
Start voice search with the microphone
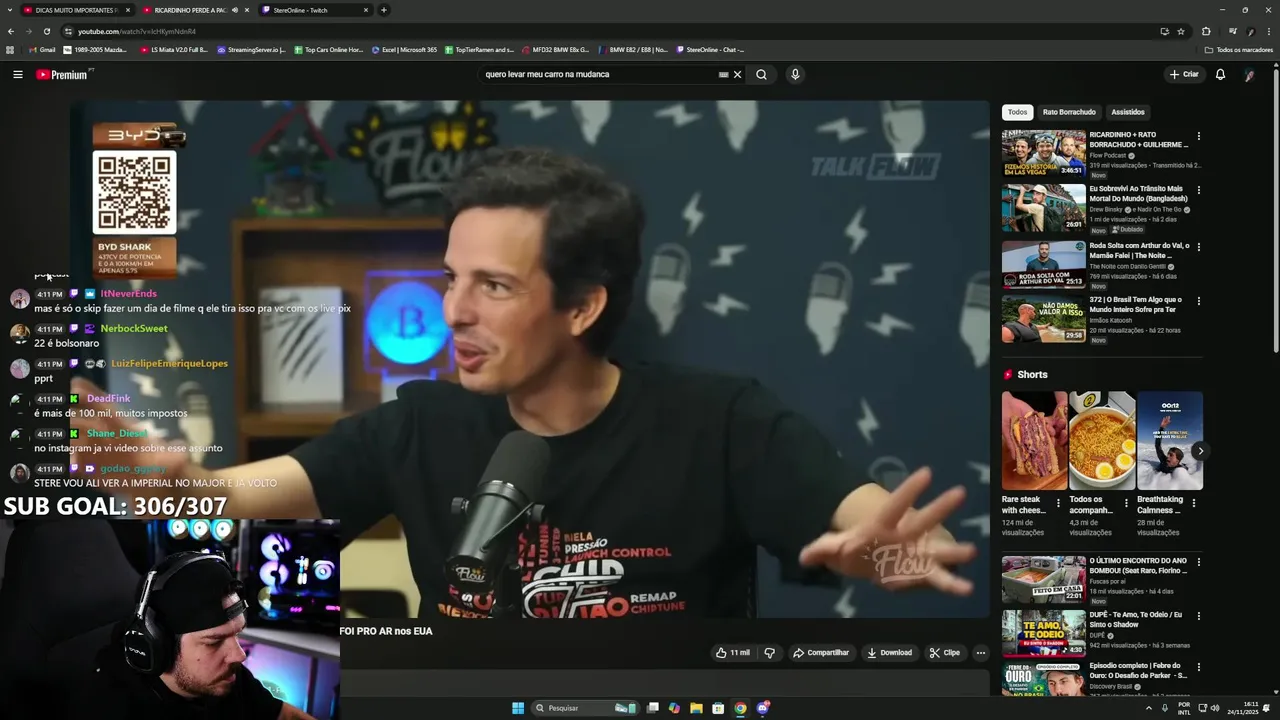pos(795,74)
